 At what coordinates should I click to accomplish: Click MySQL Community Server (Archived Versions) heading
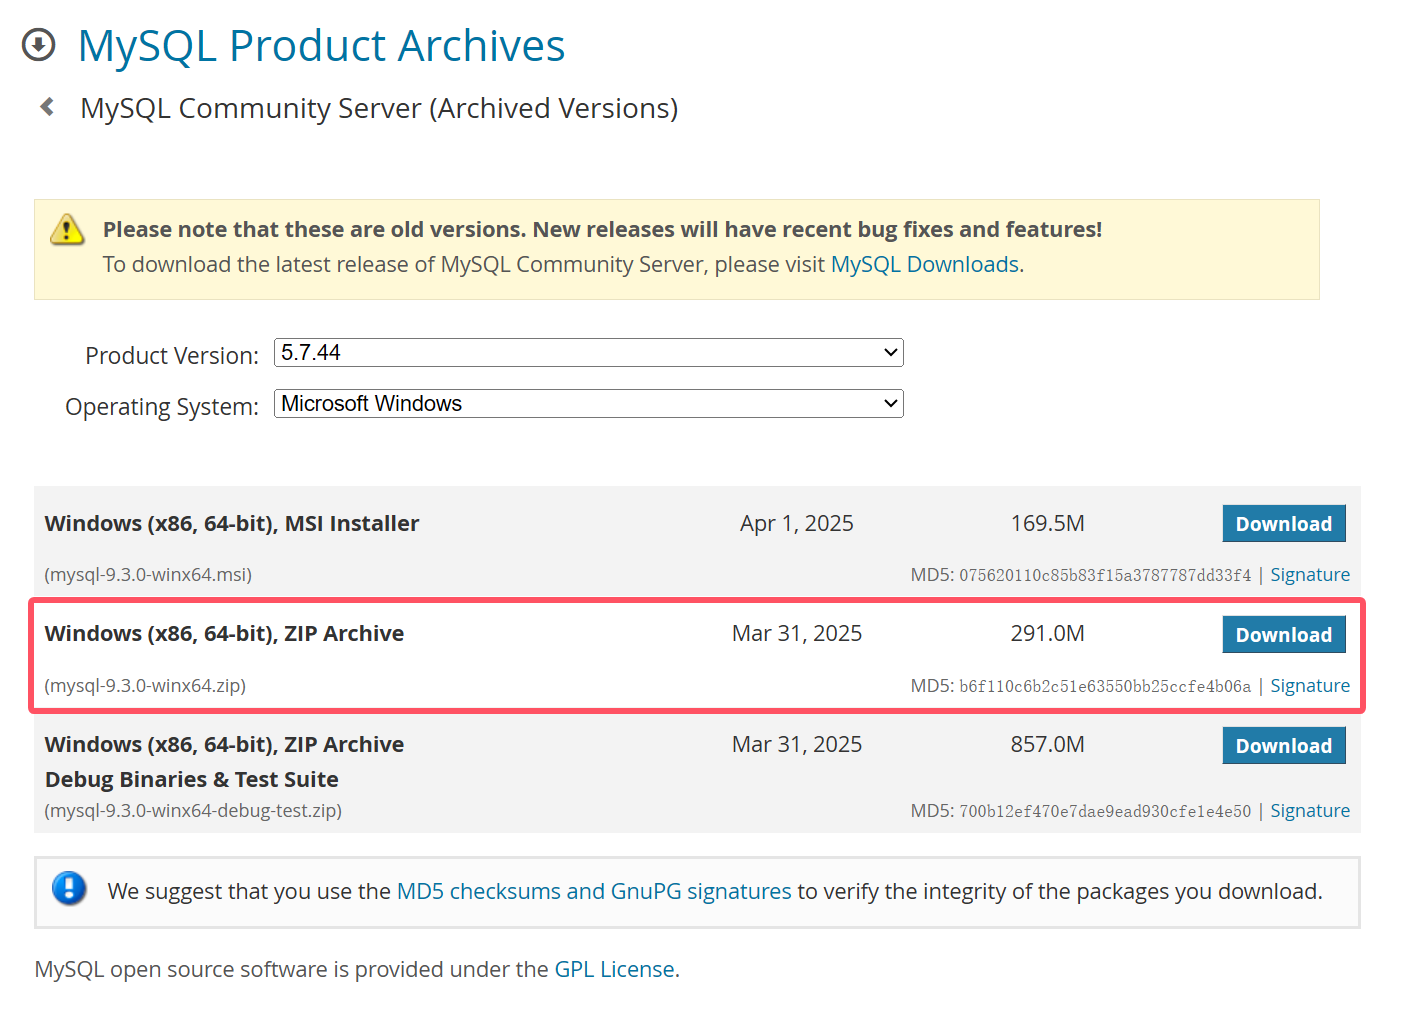(379, 108)
